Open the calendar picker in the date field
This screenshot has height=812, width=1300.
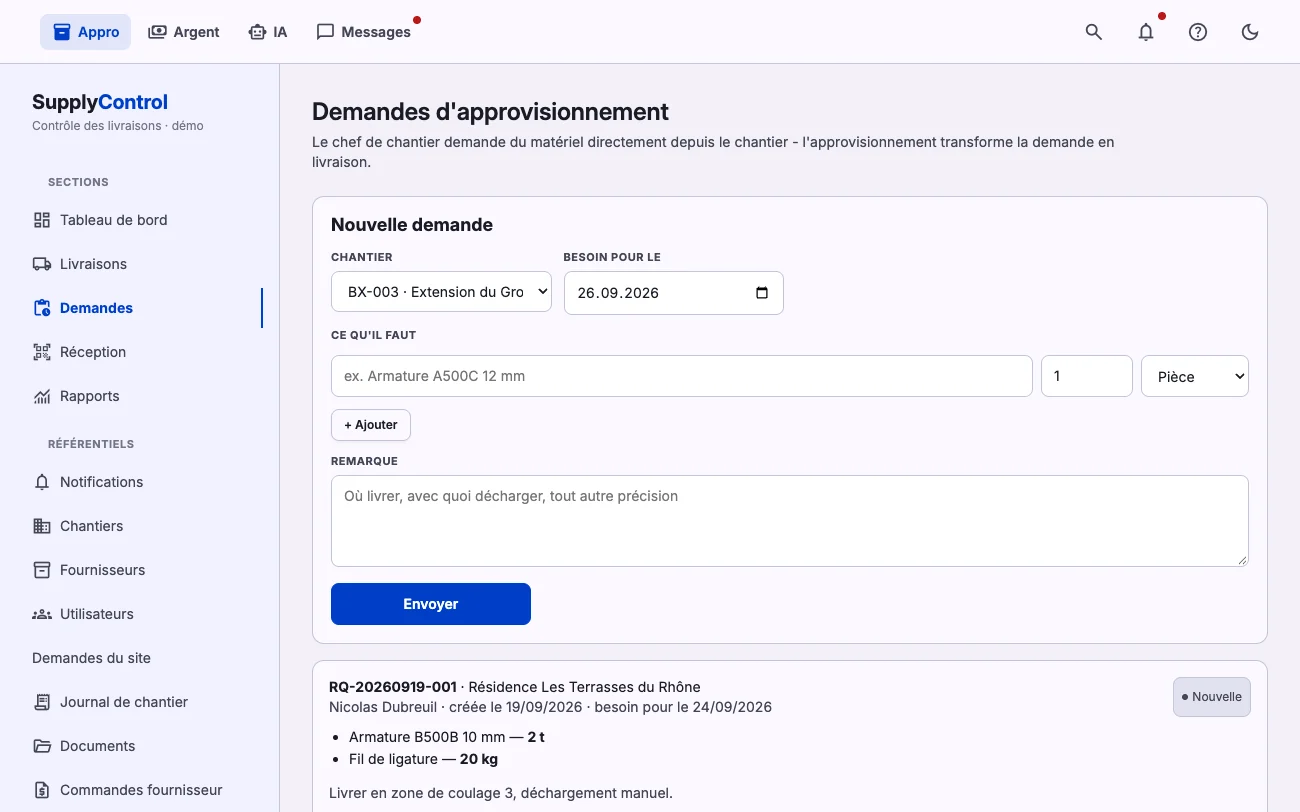[x=762, y=293]
